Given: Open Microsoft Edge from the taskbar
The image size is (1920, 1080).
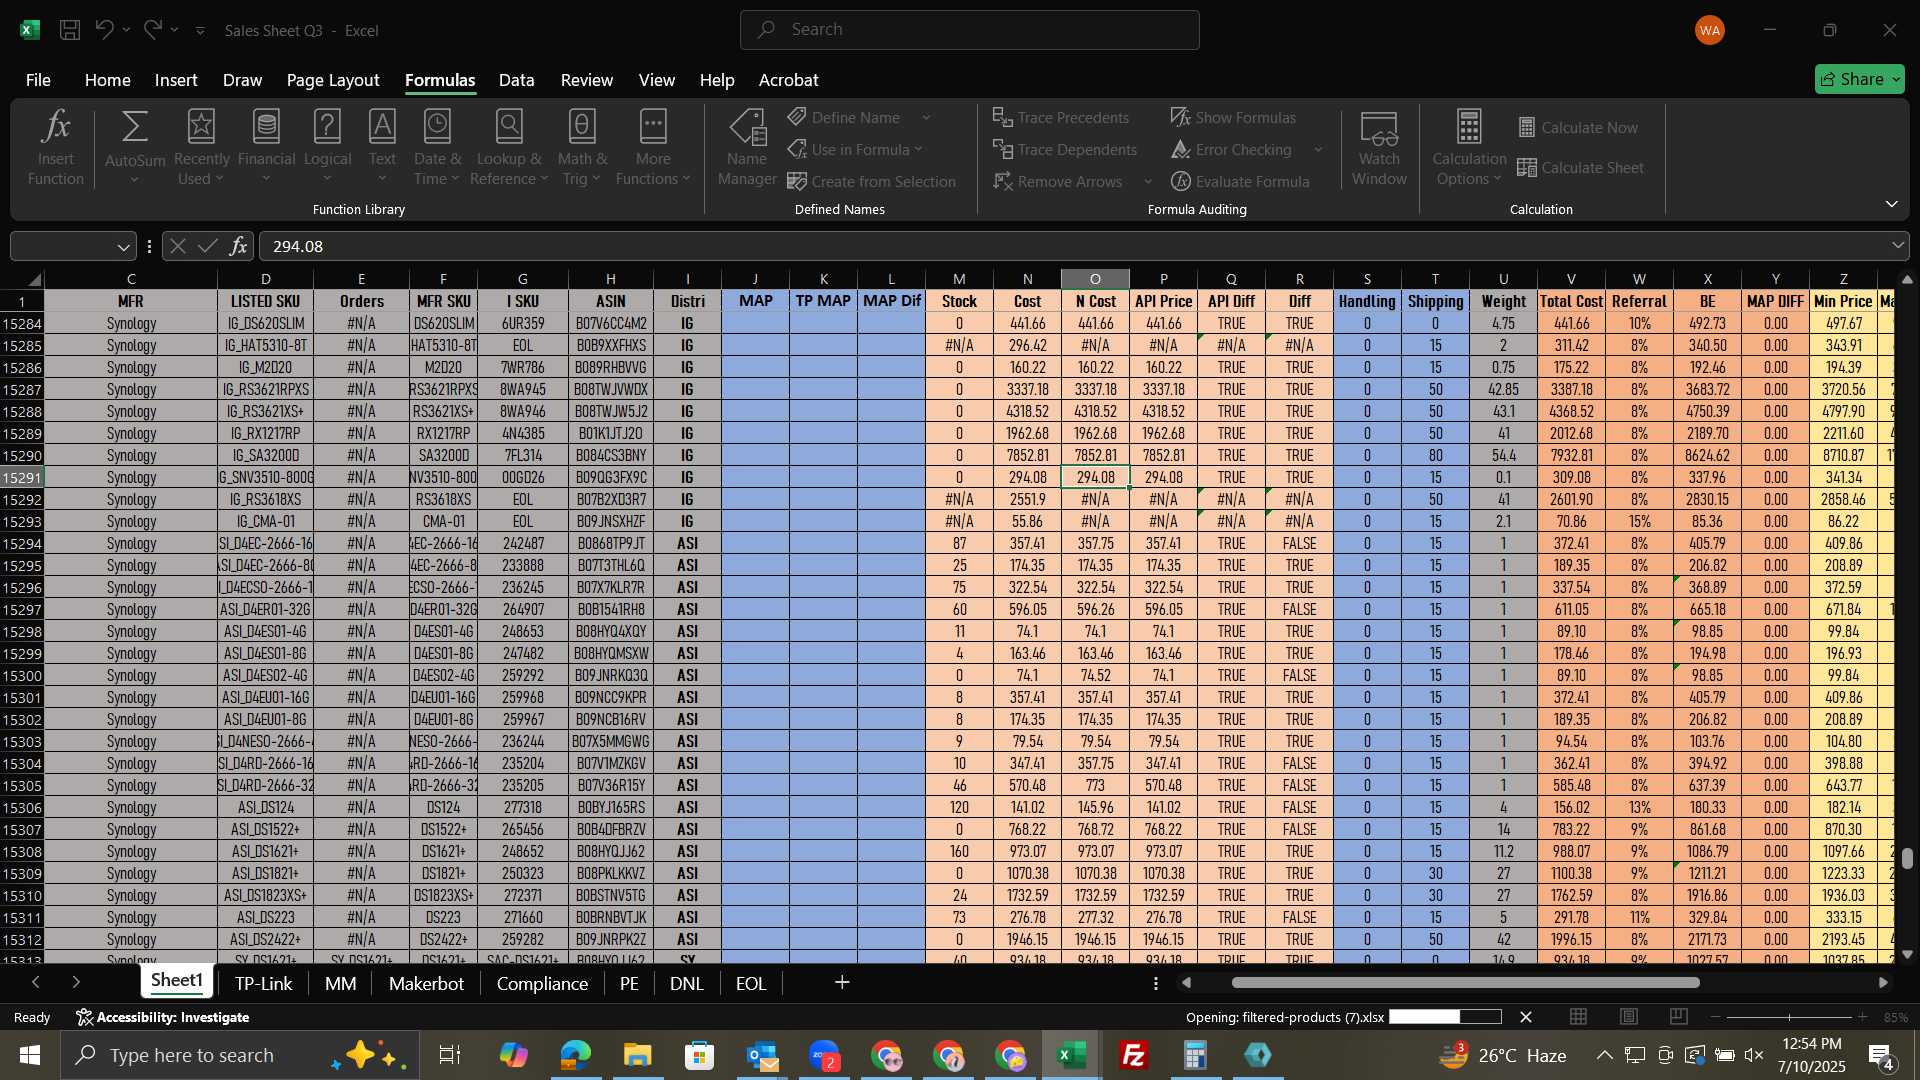Looking at the screenshot, I should pyautogui.click(x=575, y=1055).
